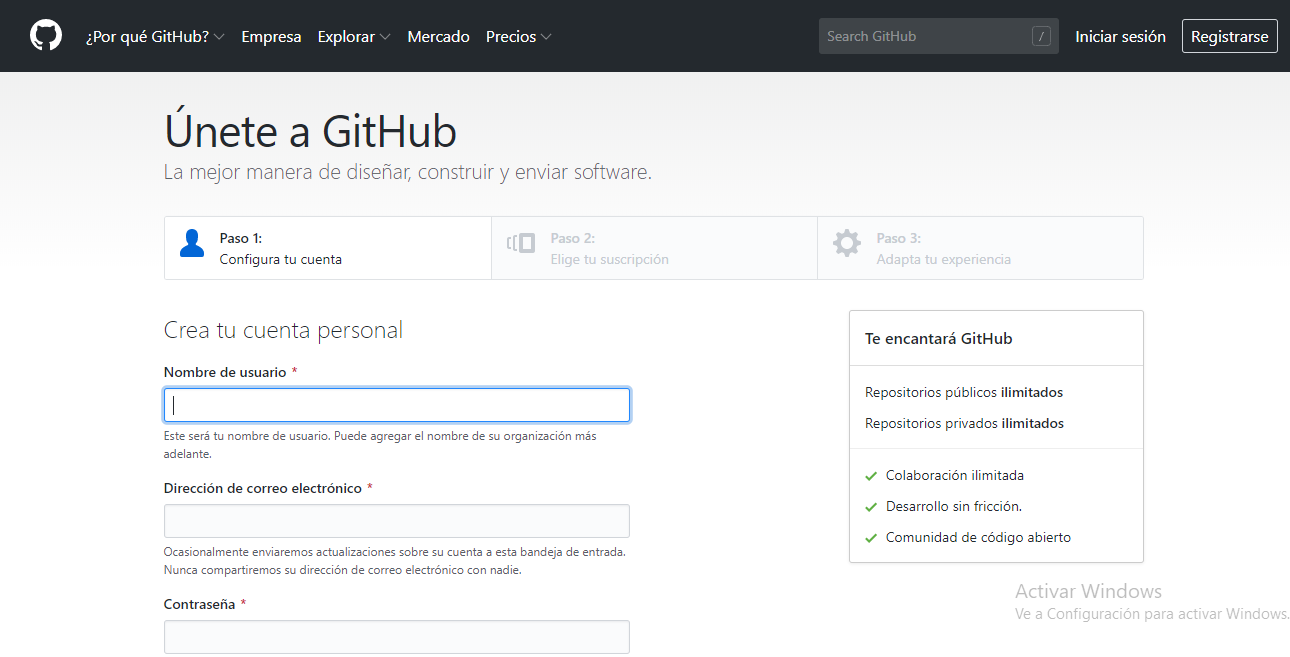This screenshot has width=1290, height=657.
Task: Click the blue person icon for Paso 1
Action: point(192,243)
